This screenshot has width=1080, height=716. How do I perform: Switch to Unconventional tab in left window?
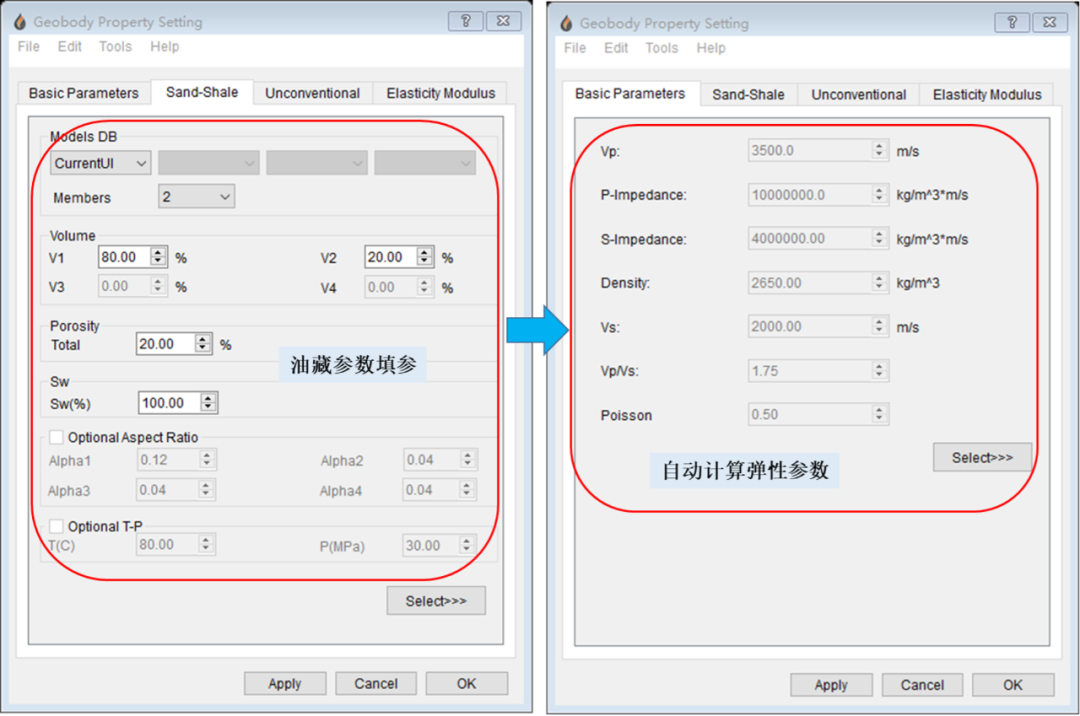[312, 93]
